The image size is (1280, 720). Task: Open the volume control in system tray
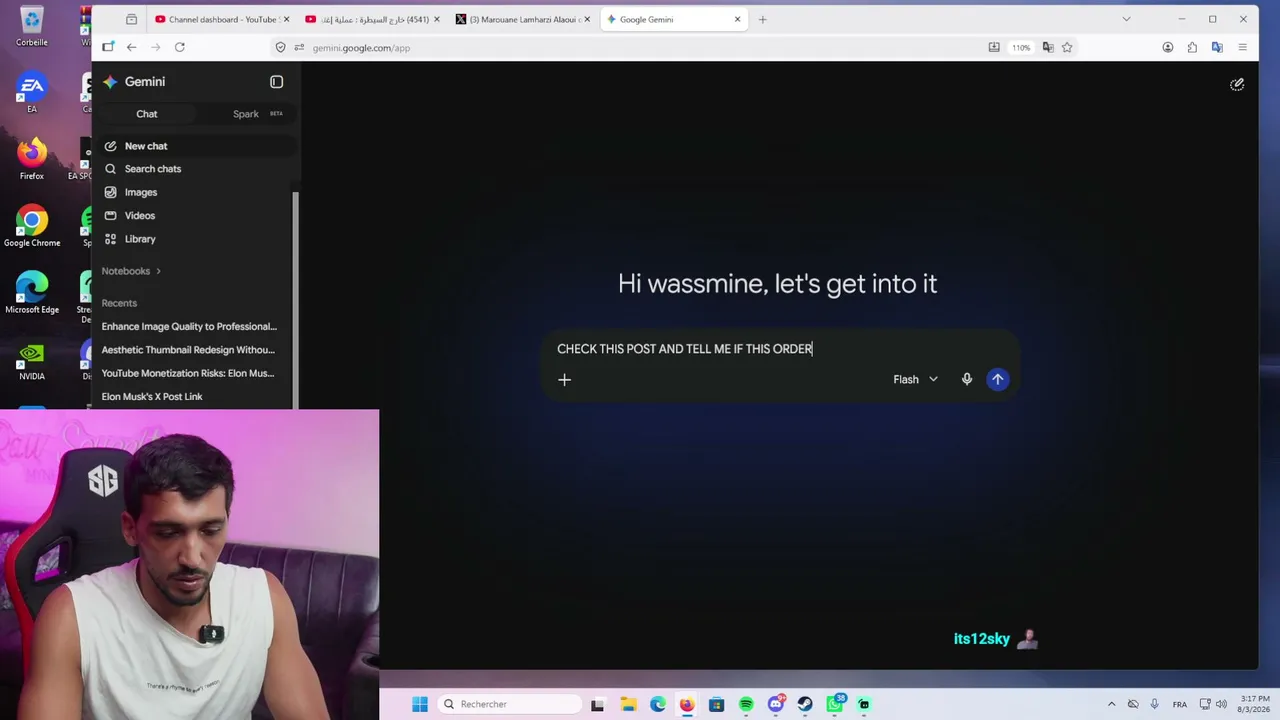tap(1221, 704)
